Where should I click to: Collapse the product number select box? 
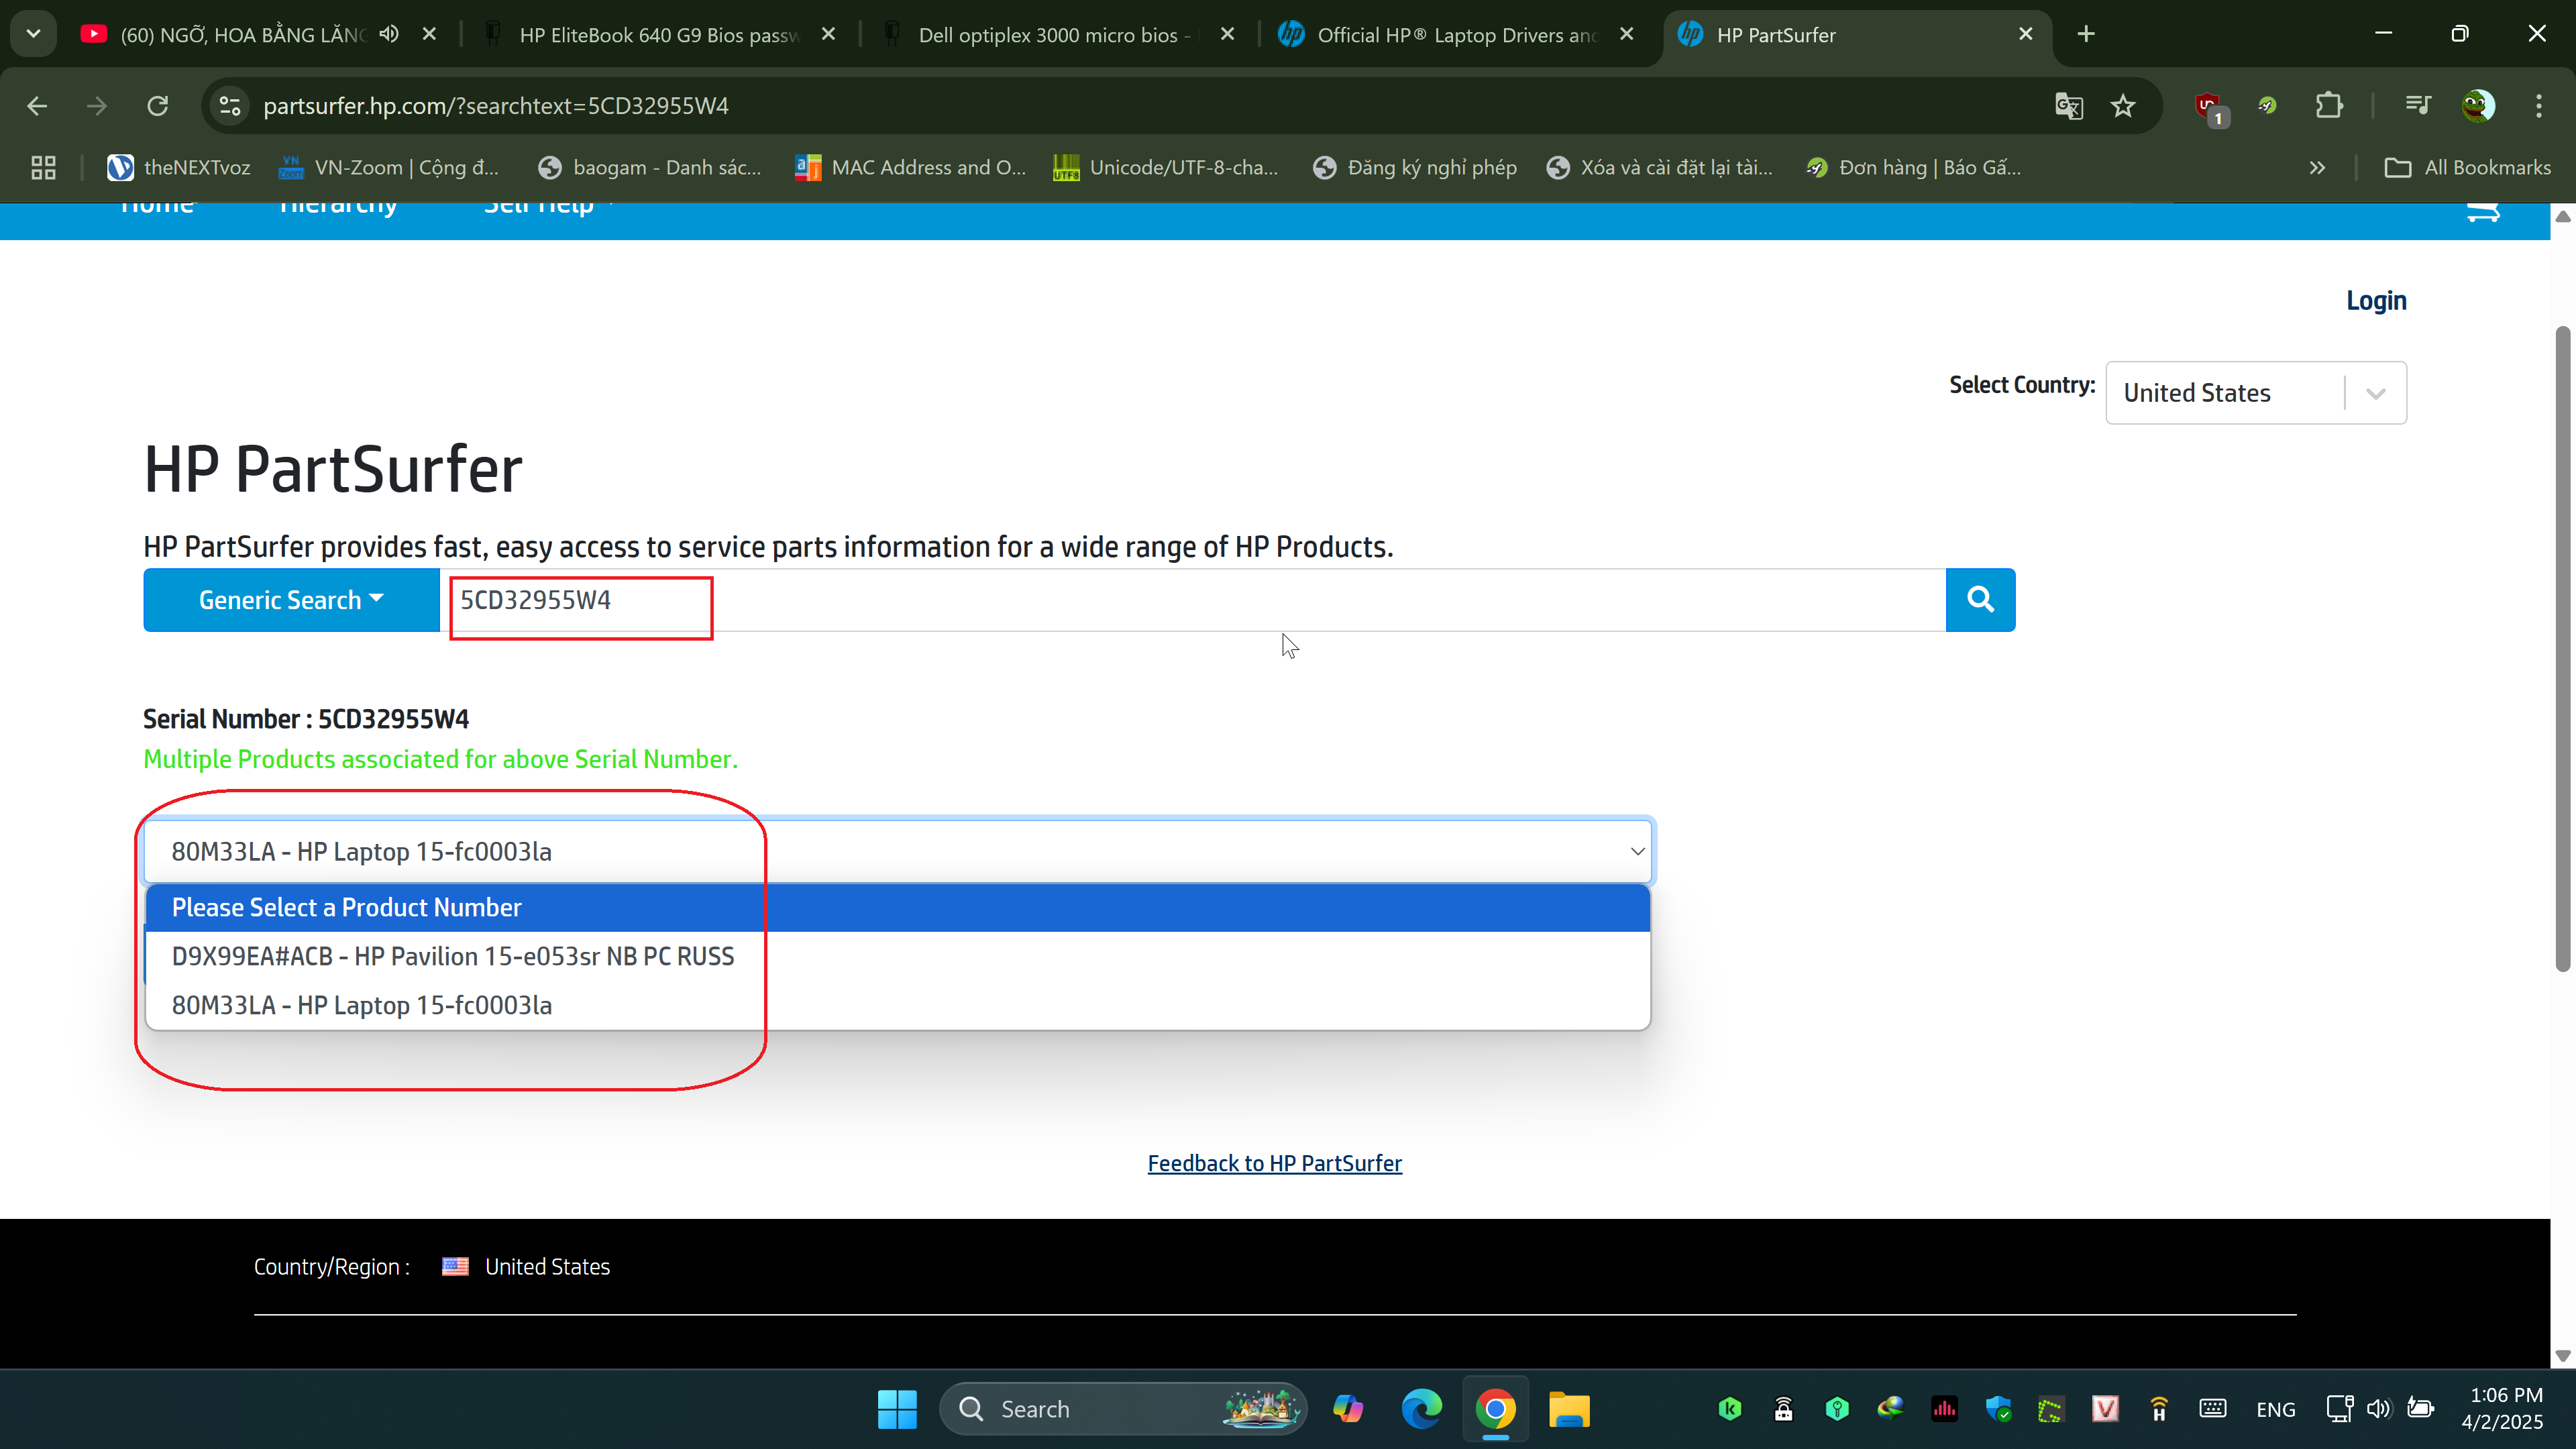point(1636,851)
